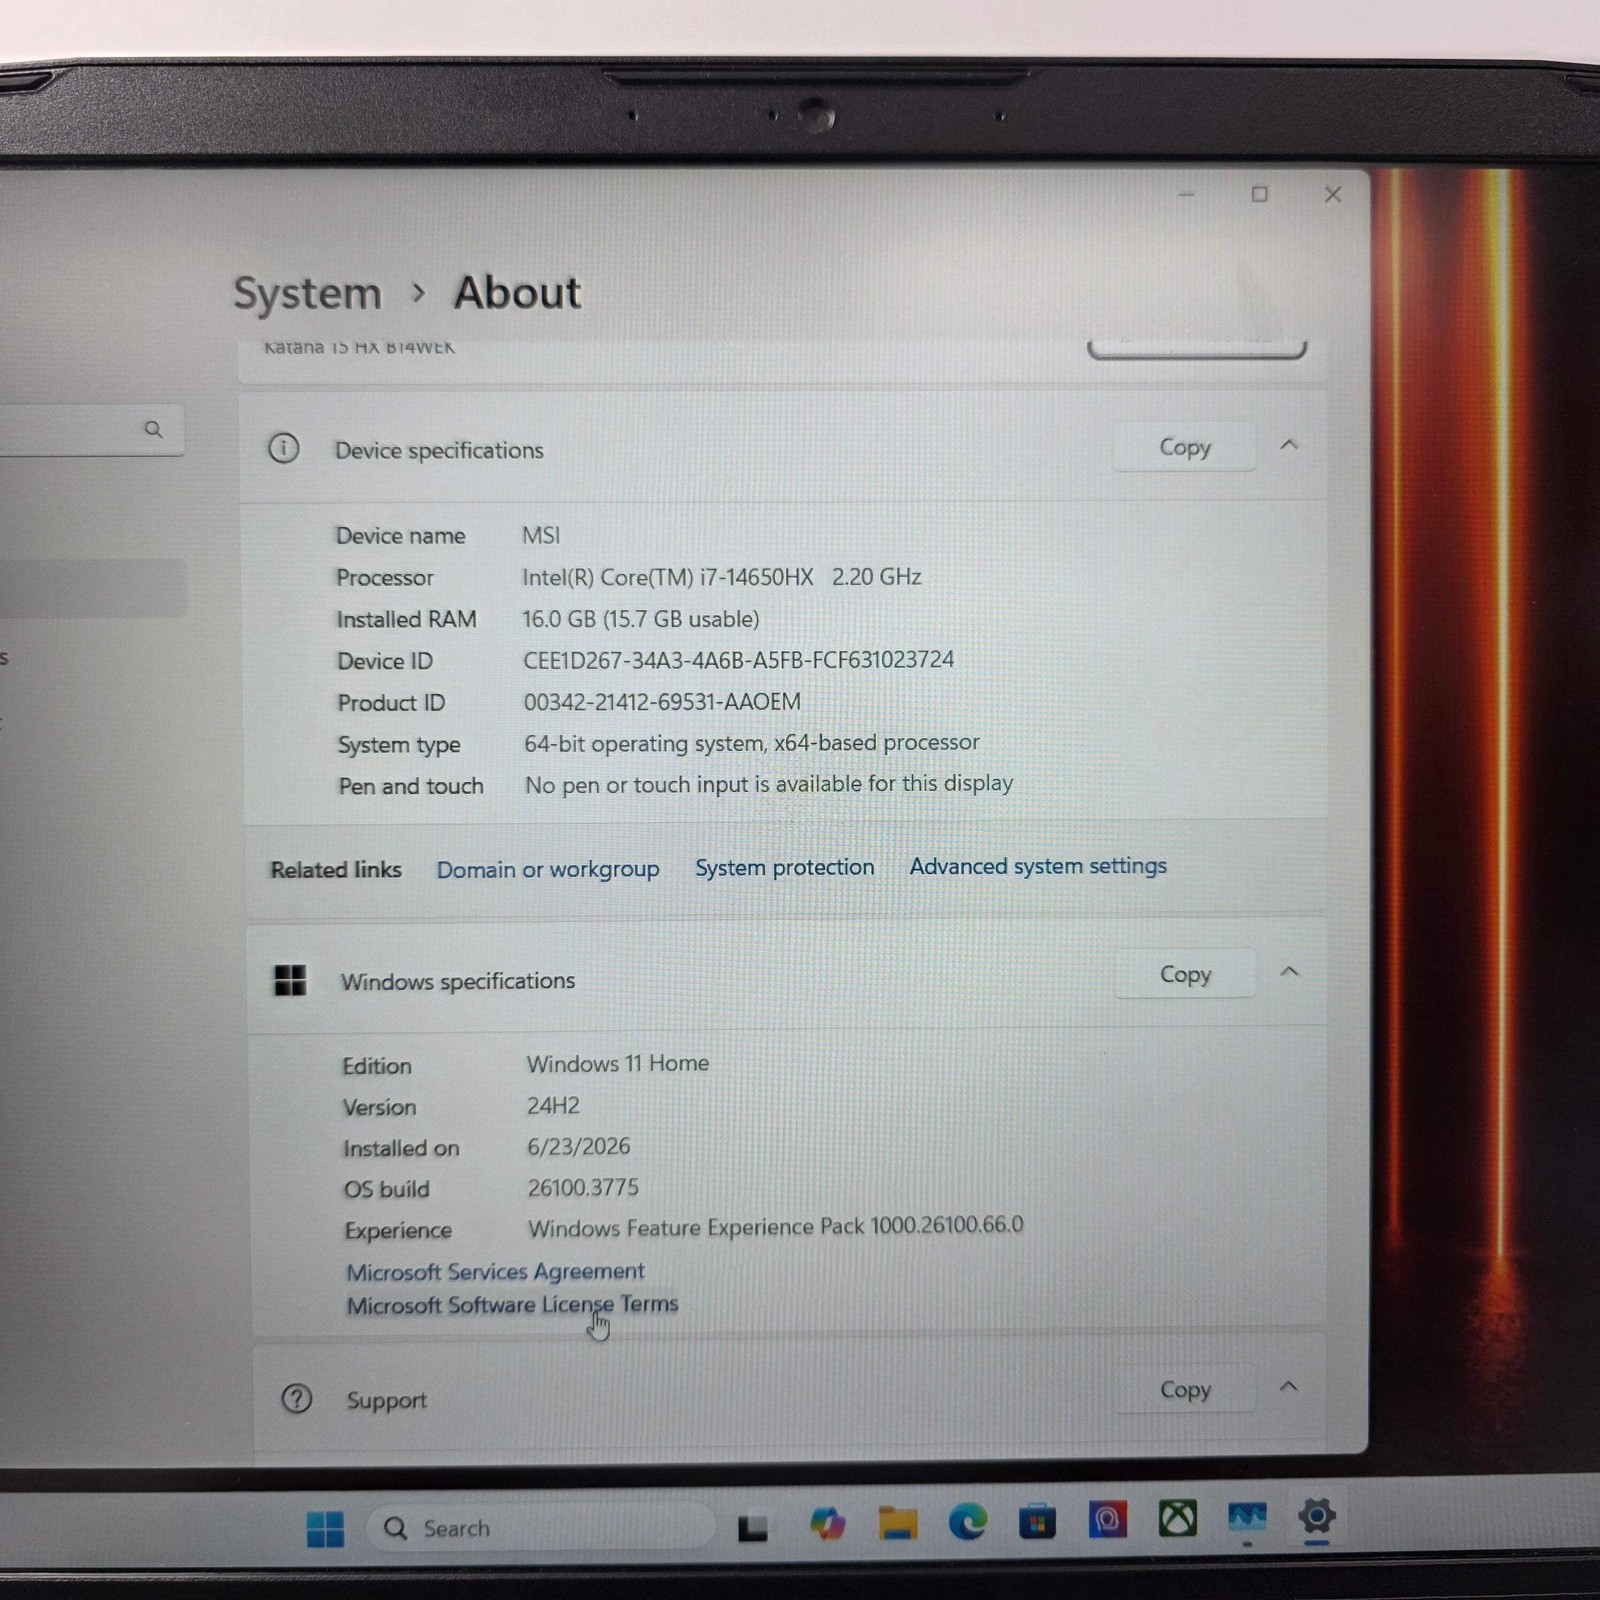Click the Installed on 6/23/2026 date

[578, 1147]
